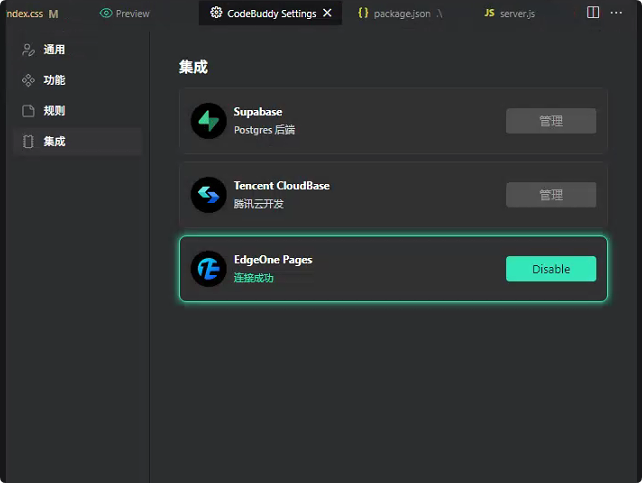Click the JS file icon on server.js
This screenshot has height=483, width=642.
(489, 13)
